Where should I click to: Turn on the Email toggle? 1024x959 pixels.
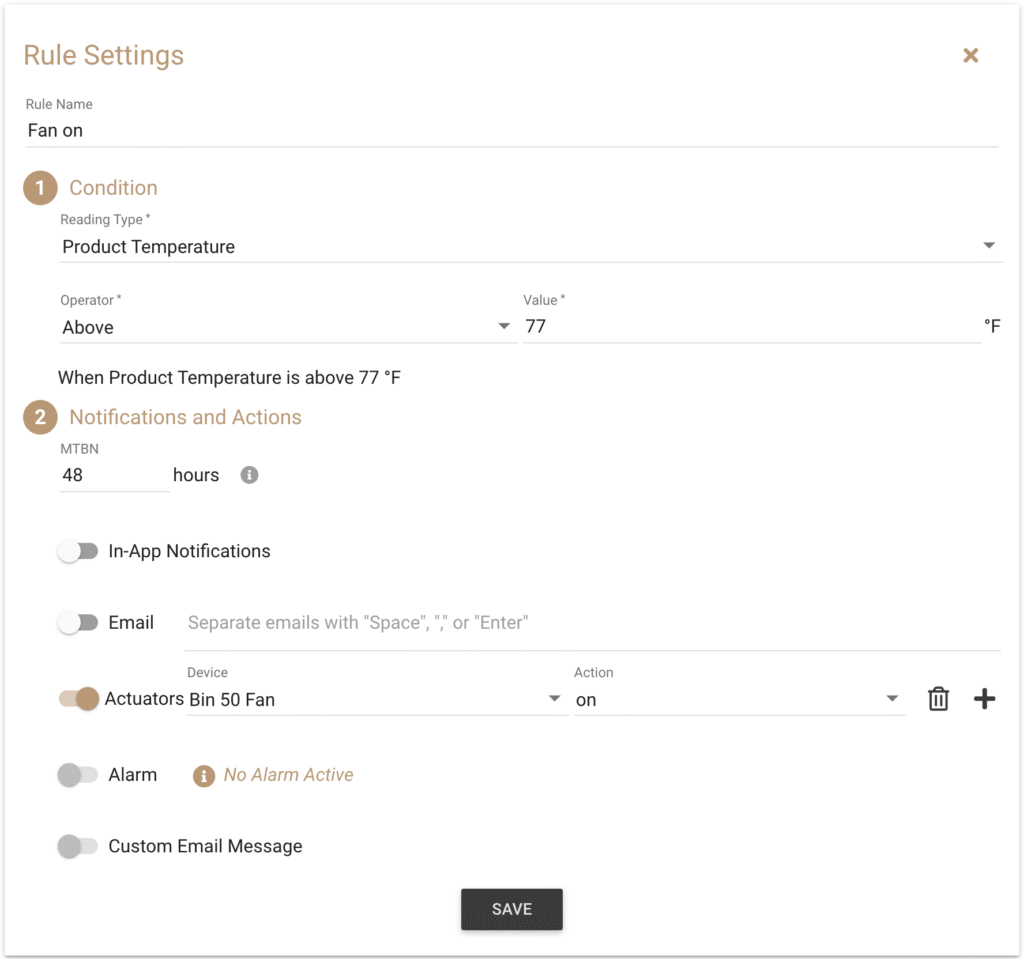(x=78, y=623)
